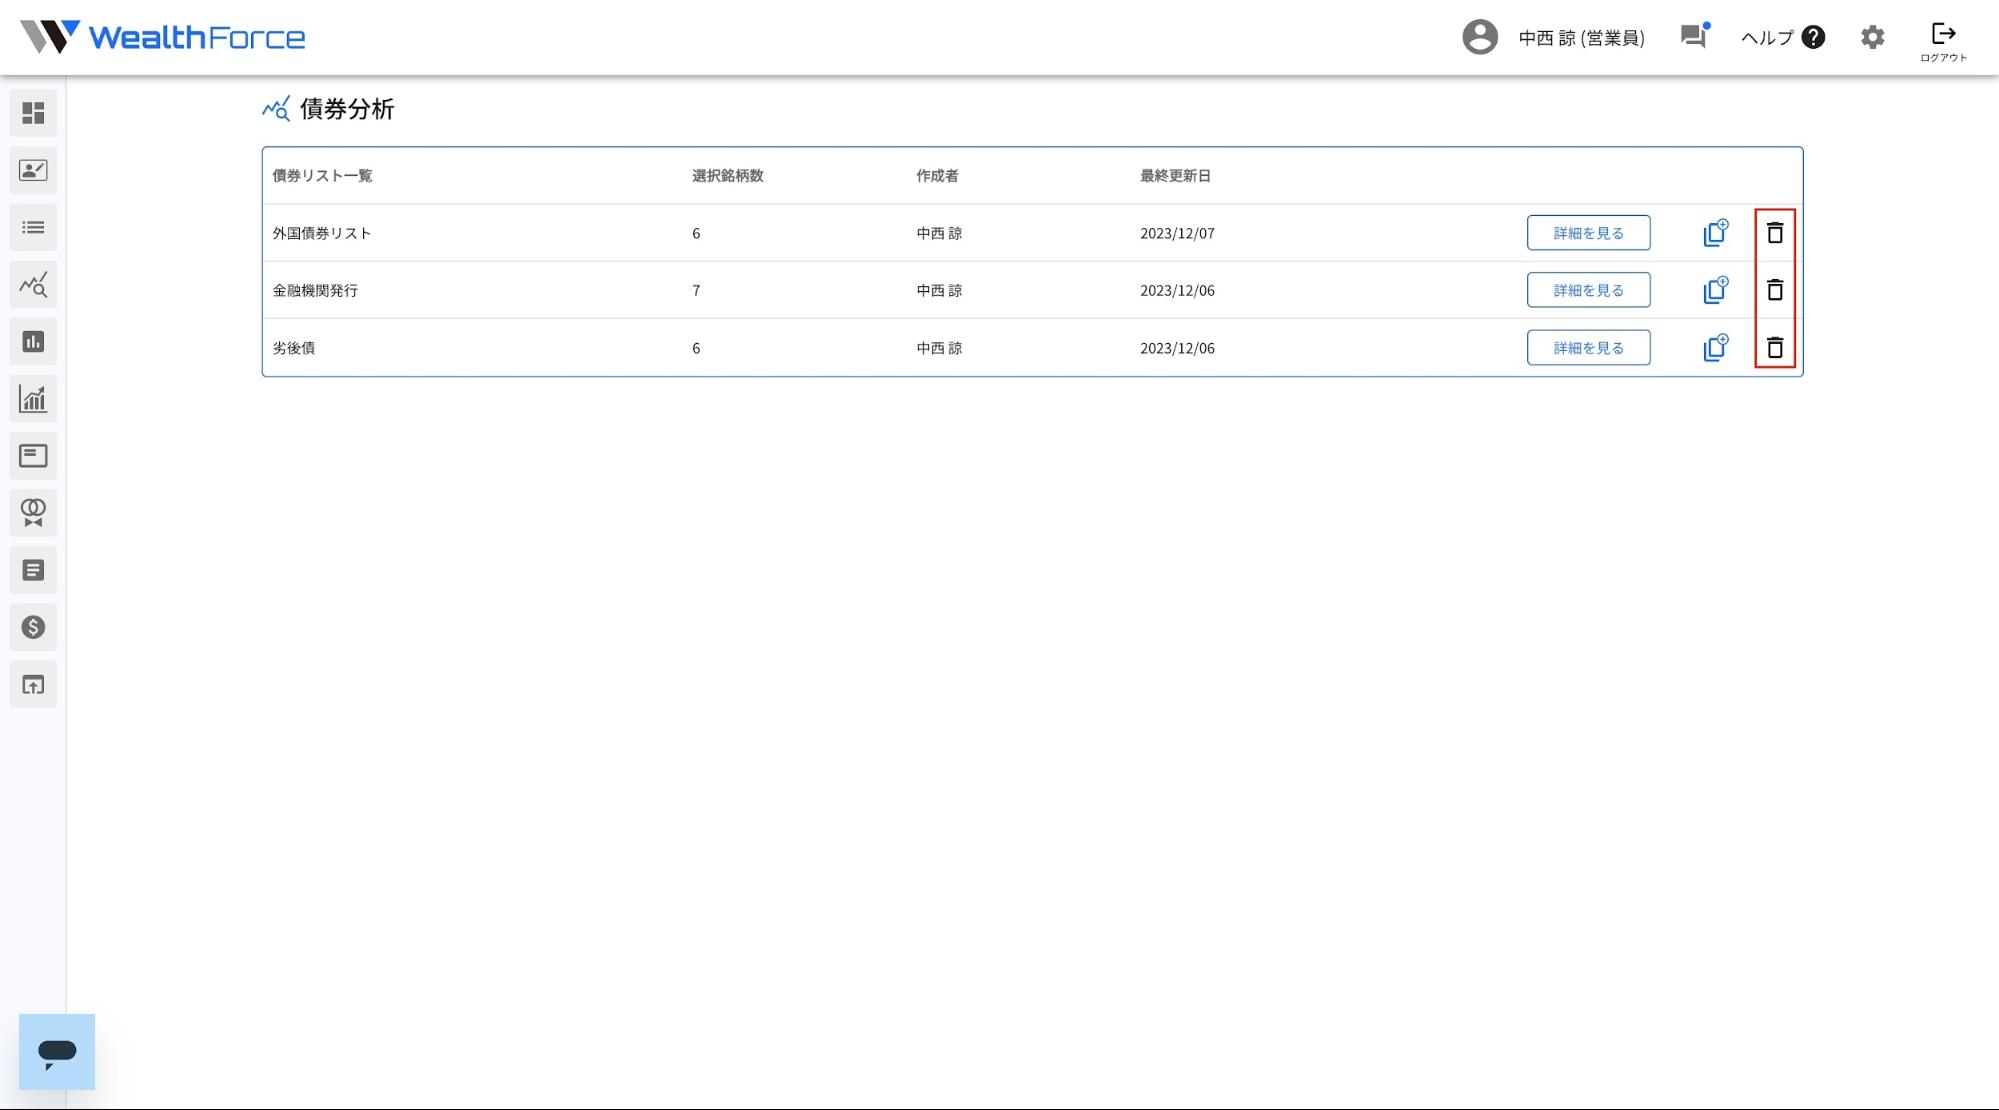1999x1110 pixels.
Task: Click the dollar coin sidebar icon
Action: coord(33,627)
